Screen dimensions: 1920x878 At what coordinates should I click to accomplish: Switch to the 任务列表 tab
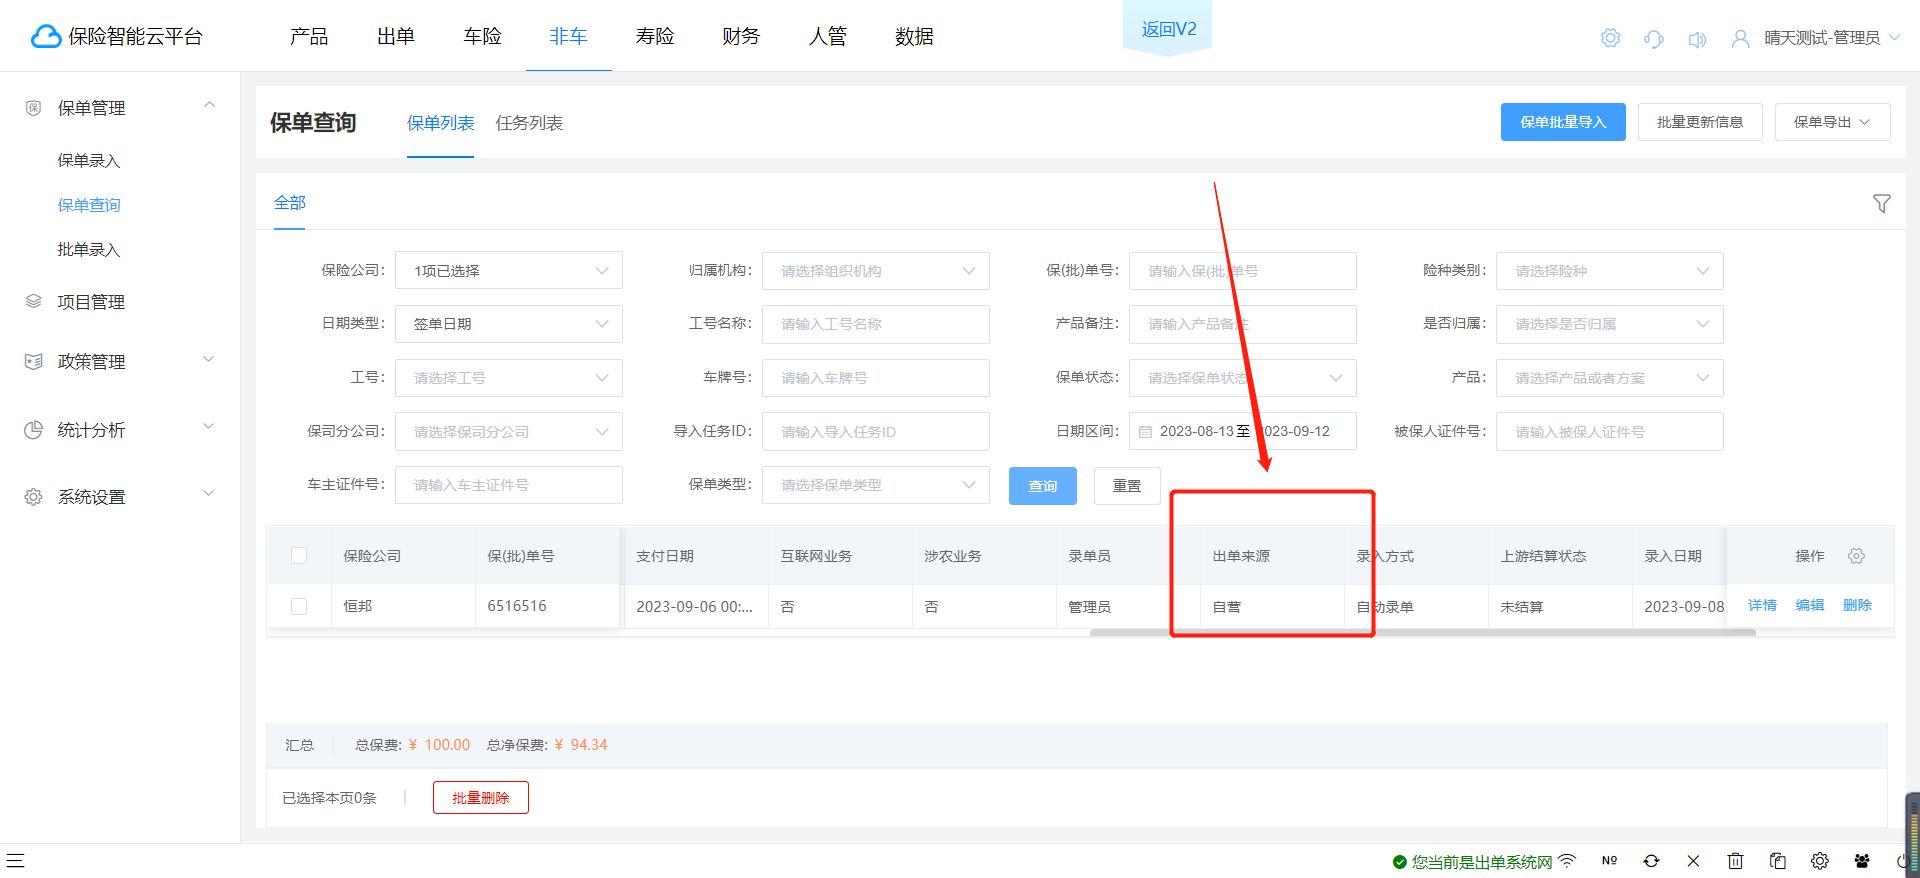(529, 123)
